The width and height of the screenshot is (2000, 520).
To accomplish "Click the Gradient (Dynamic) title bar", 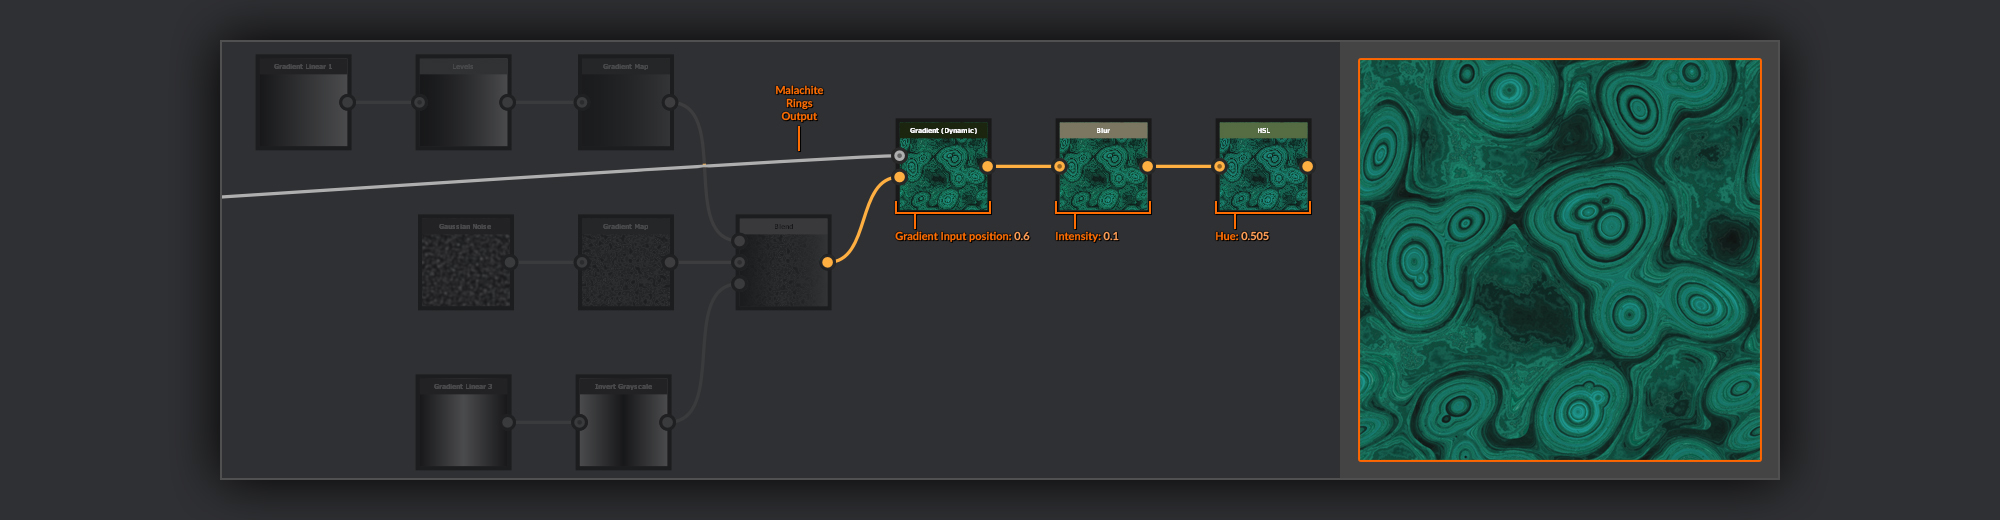I will tap(943, 130).
